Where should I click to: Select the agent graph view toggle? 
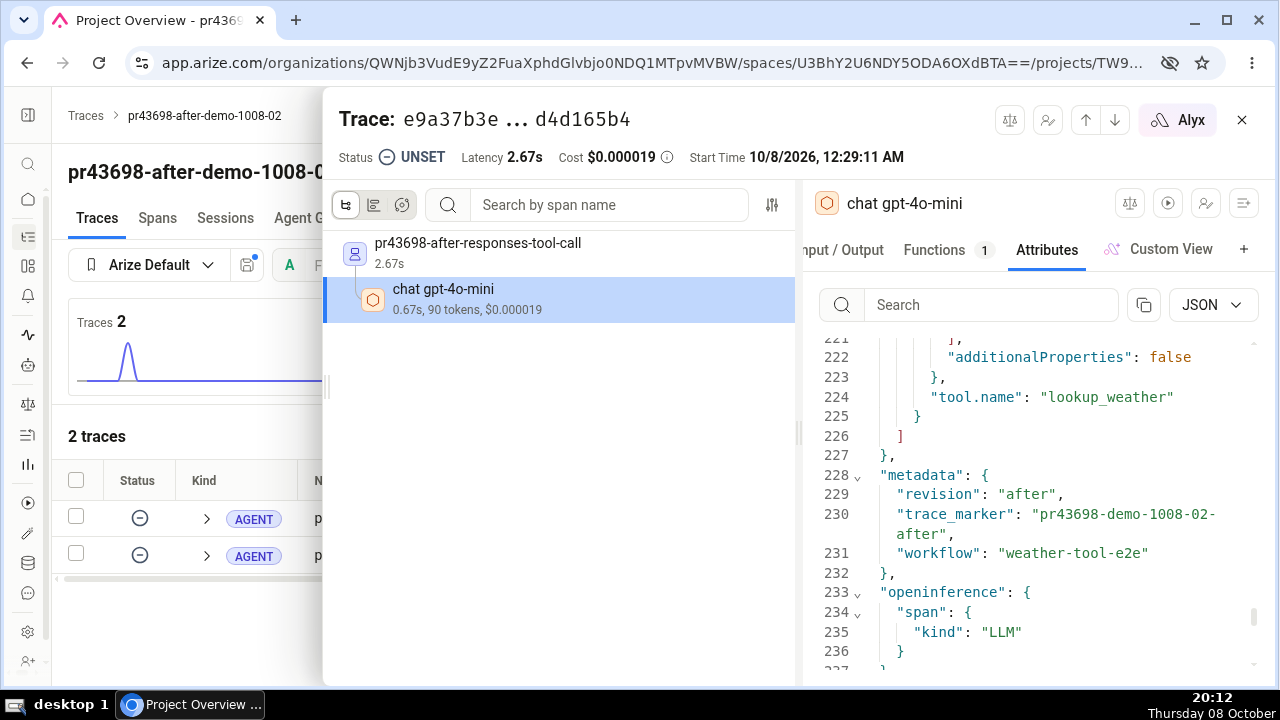coord(402,205)
